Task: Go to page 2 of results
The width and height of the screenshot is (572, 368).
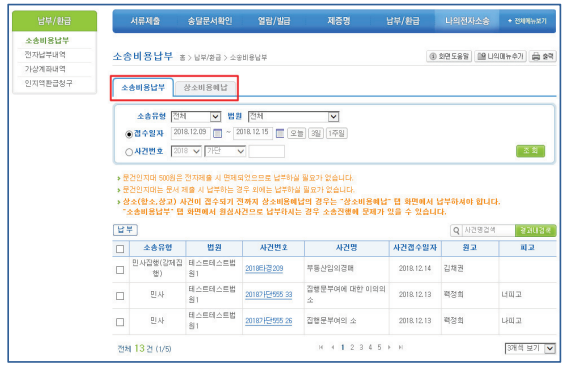Action: [352, 347]
